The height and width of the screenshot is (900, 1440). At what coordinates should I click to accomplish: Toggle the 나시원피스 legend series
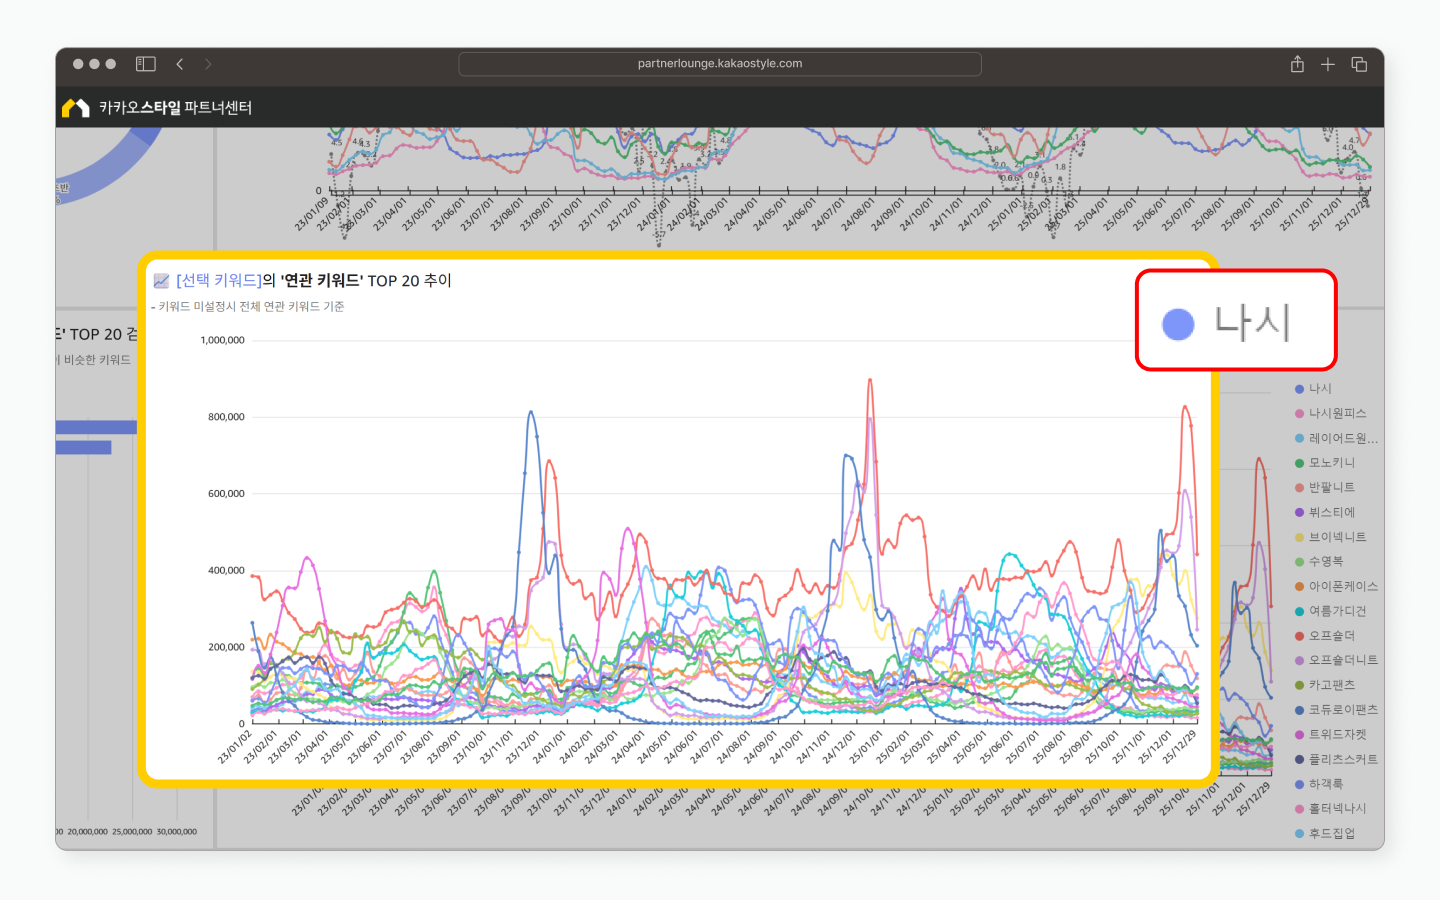[x=1336, y=413]
